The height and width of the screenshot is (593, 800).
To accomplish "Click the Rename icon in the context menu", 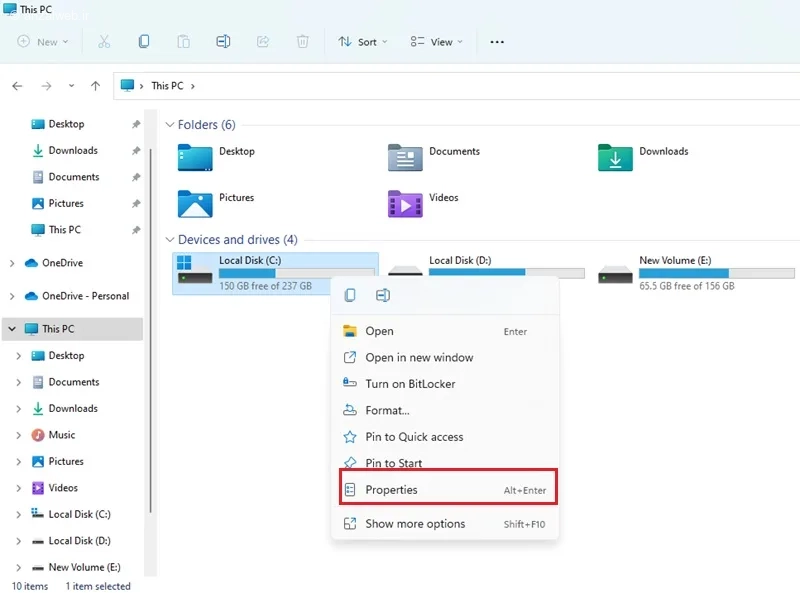I will coord(381,295).
